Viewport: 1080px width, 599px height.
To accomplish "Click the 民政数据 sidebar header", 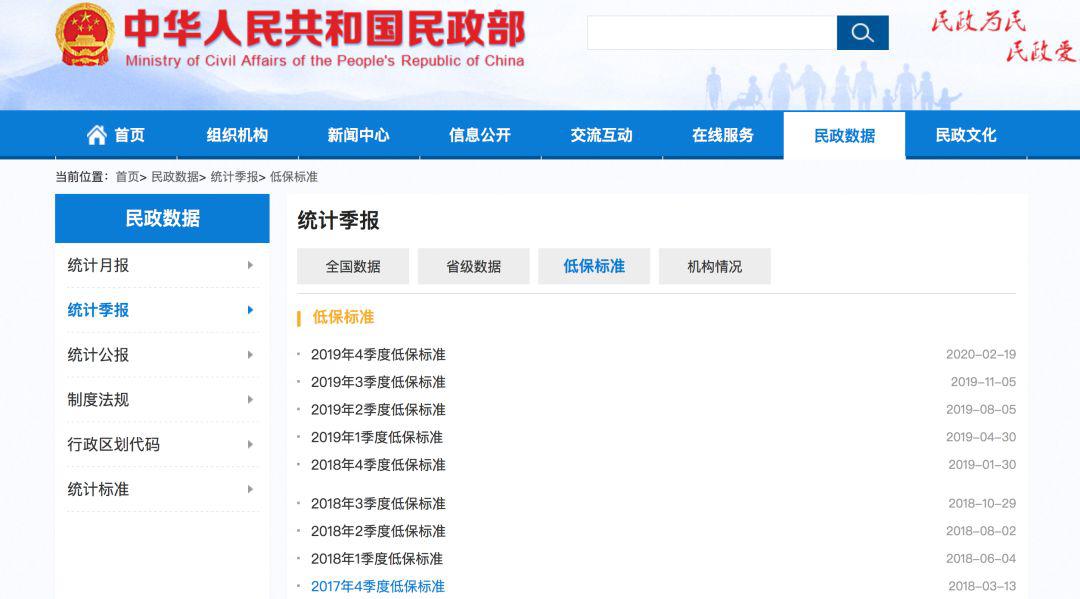I will click(162, 218).
